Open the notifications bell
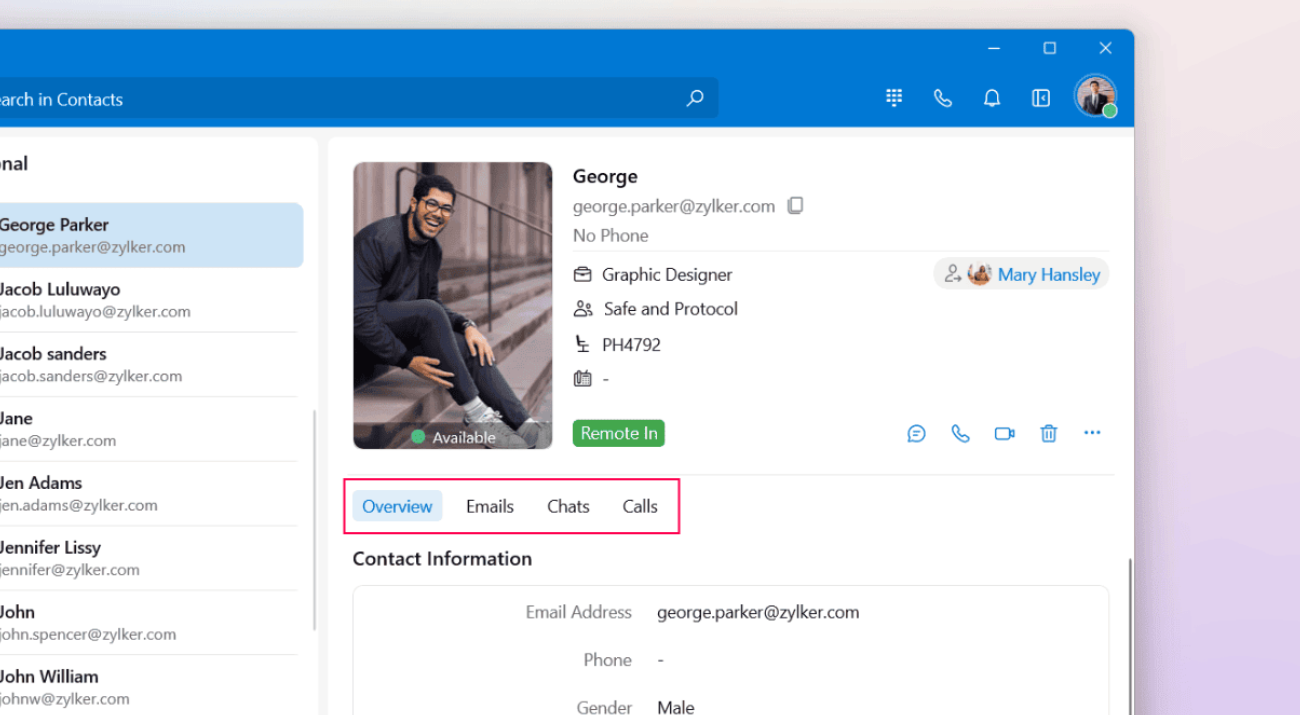1300x715 pixels. click(x=991, y=98)
